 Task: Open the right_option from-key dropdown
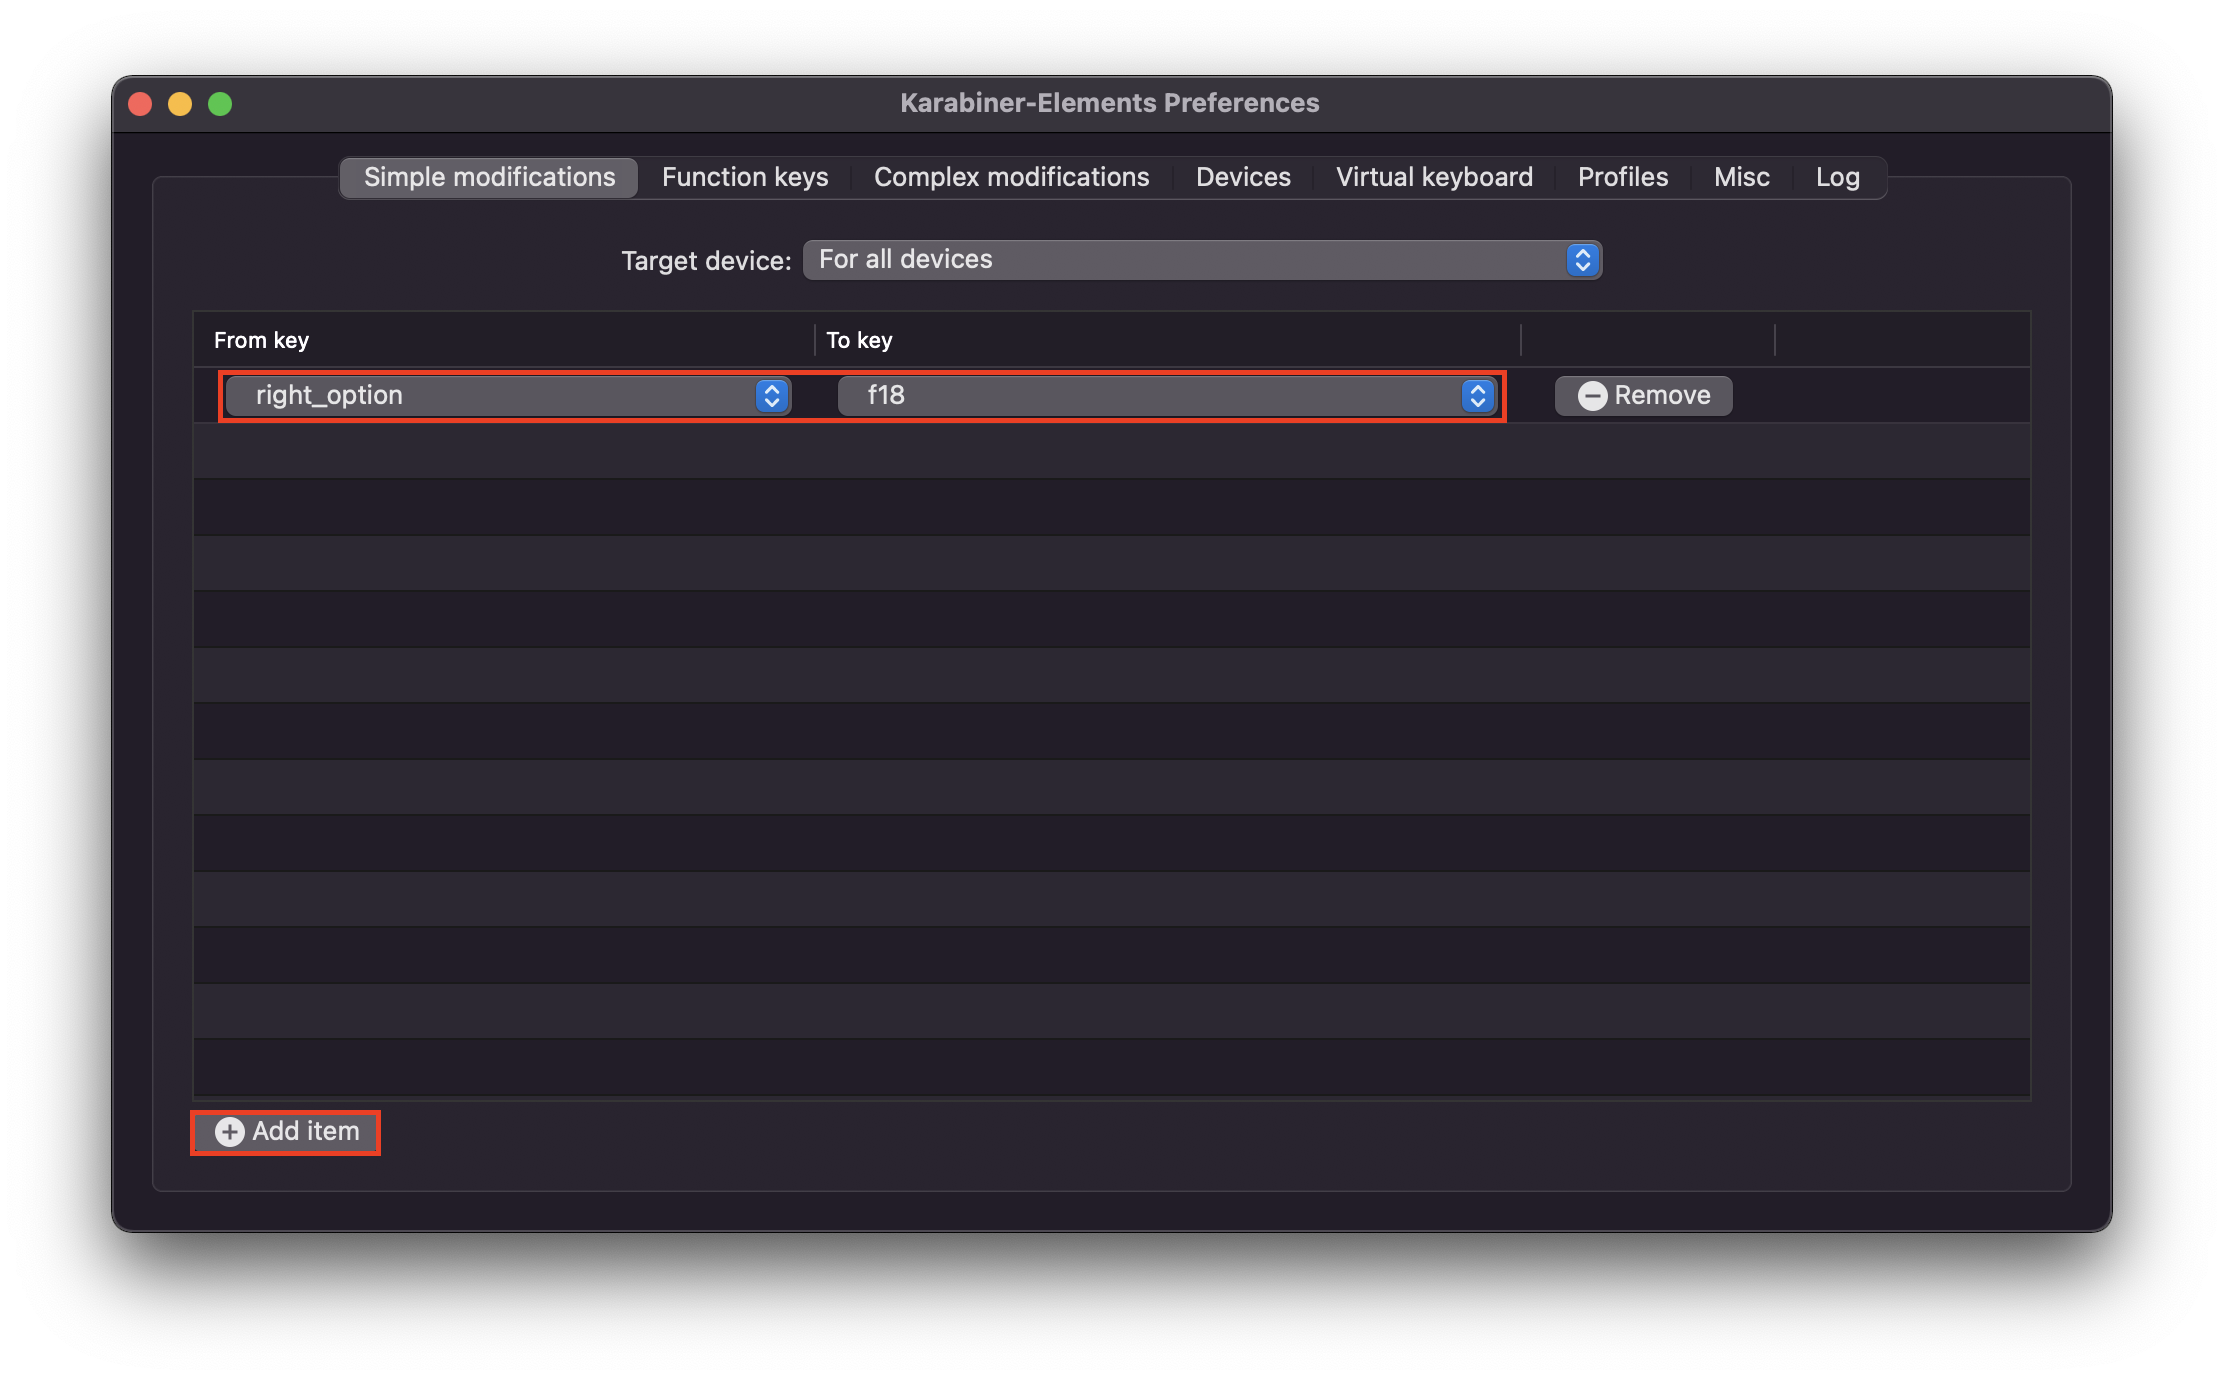click(x=490, y=396)
